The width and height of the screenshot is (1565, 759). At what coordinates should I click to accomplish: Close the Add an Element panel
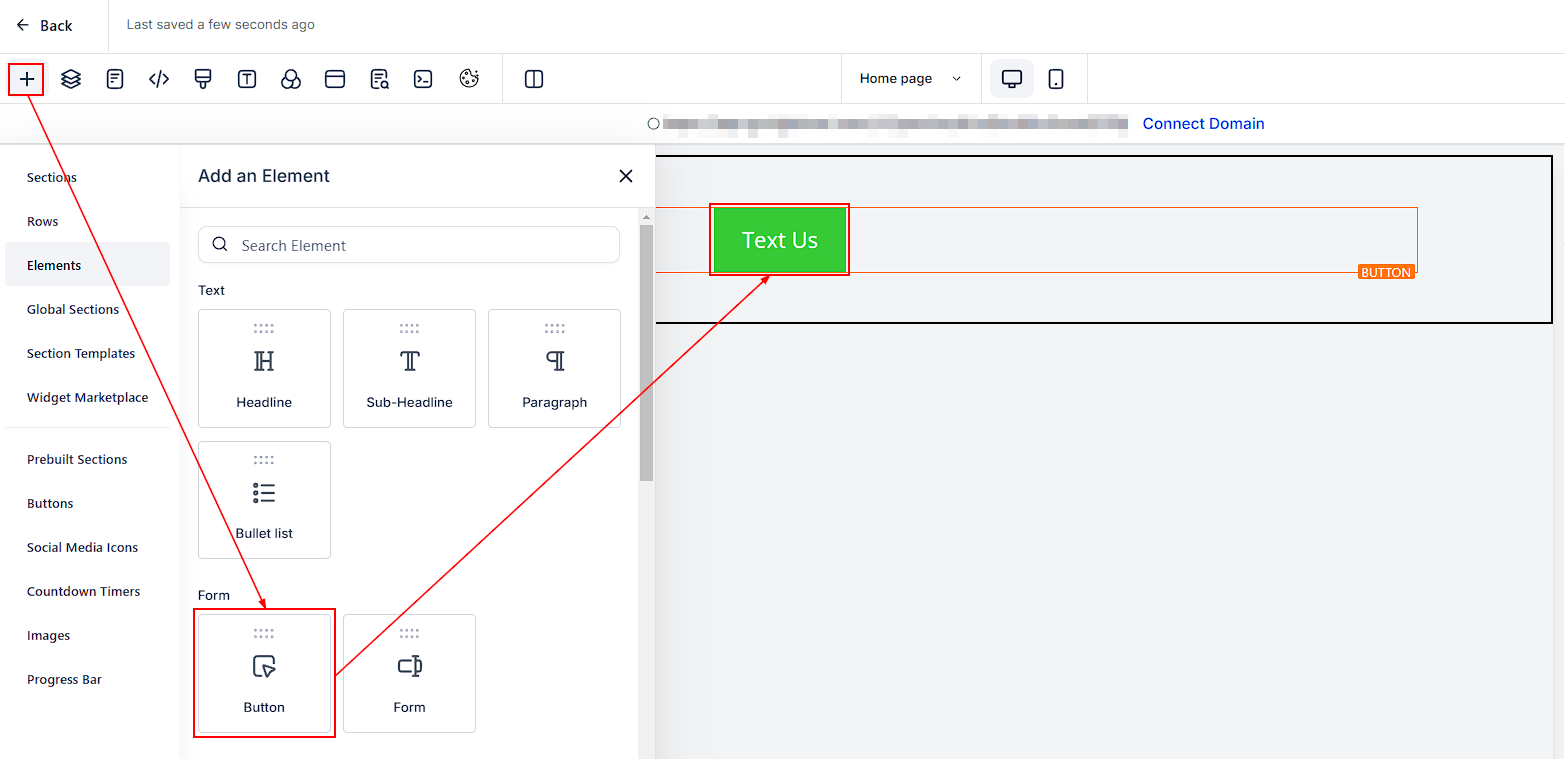(x=626, y=176)
